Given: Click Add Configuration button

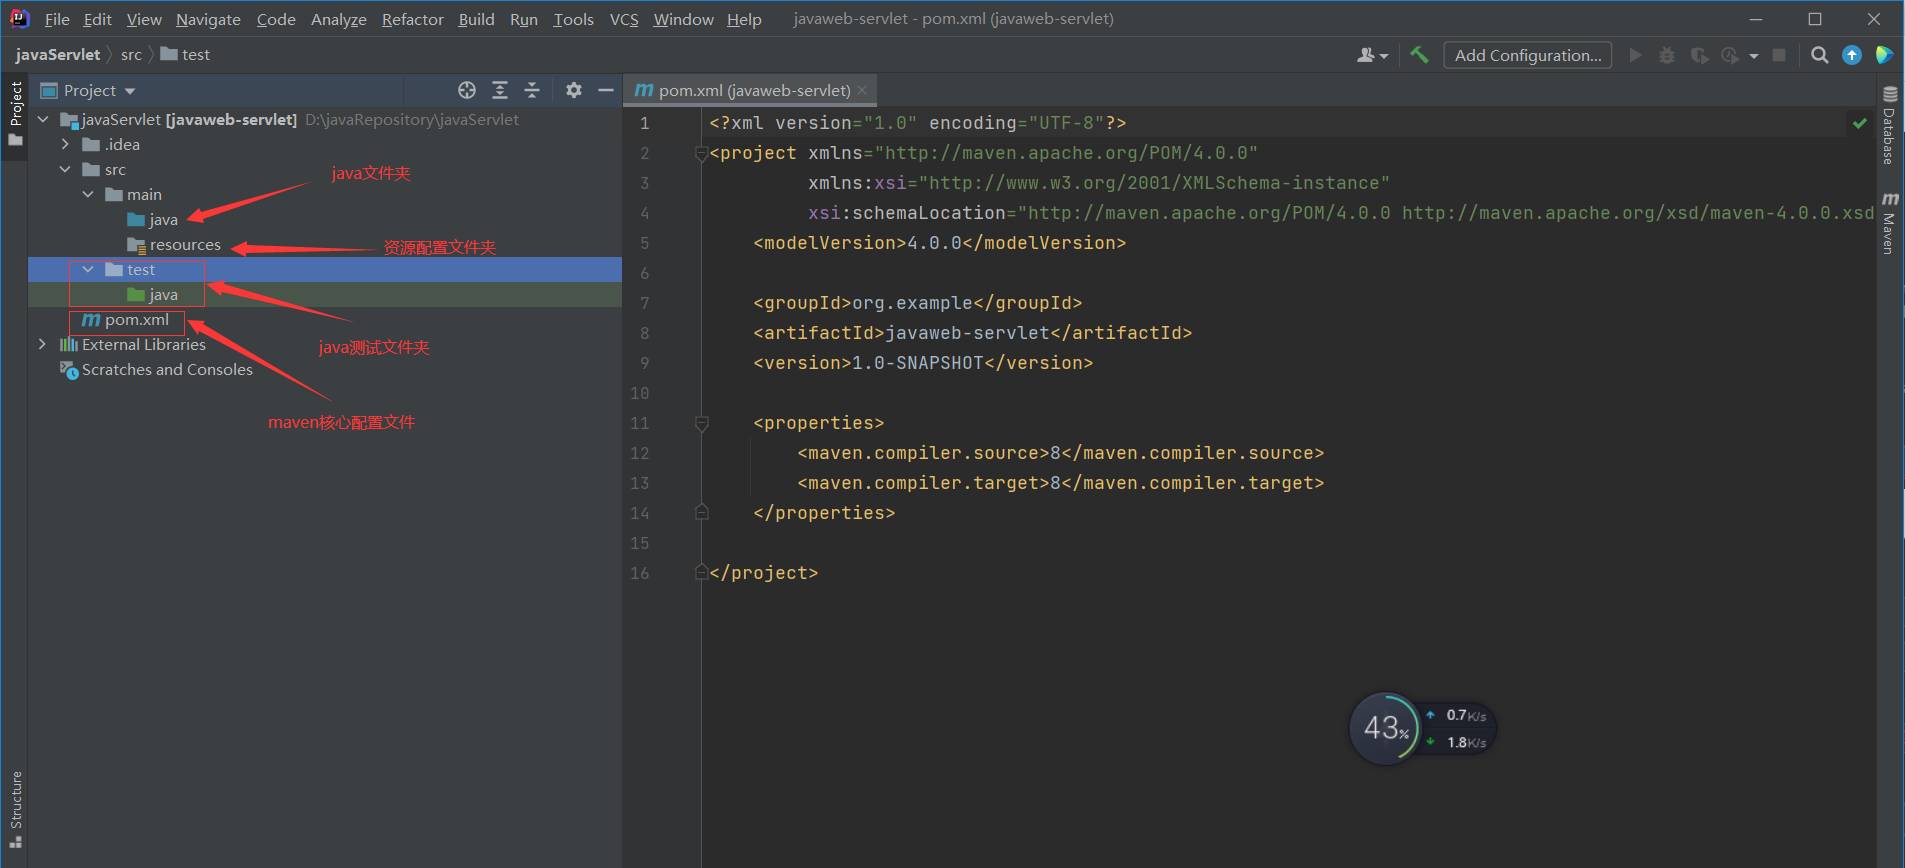Looking at the screenshot, I should (x=1527, y=55).
